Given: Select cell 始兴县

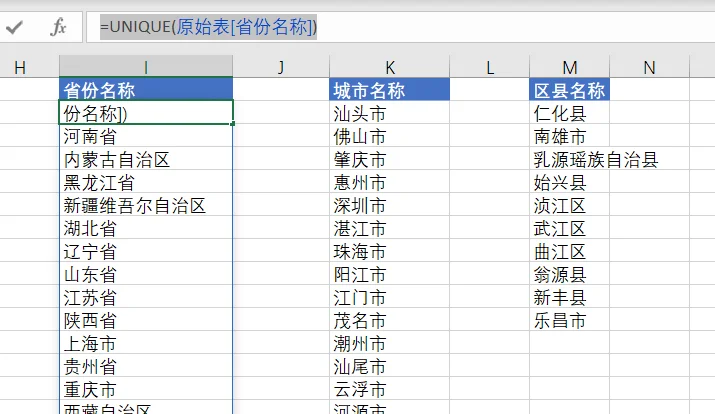Looking at the screenshot, I should (x=570, y=181).
